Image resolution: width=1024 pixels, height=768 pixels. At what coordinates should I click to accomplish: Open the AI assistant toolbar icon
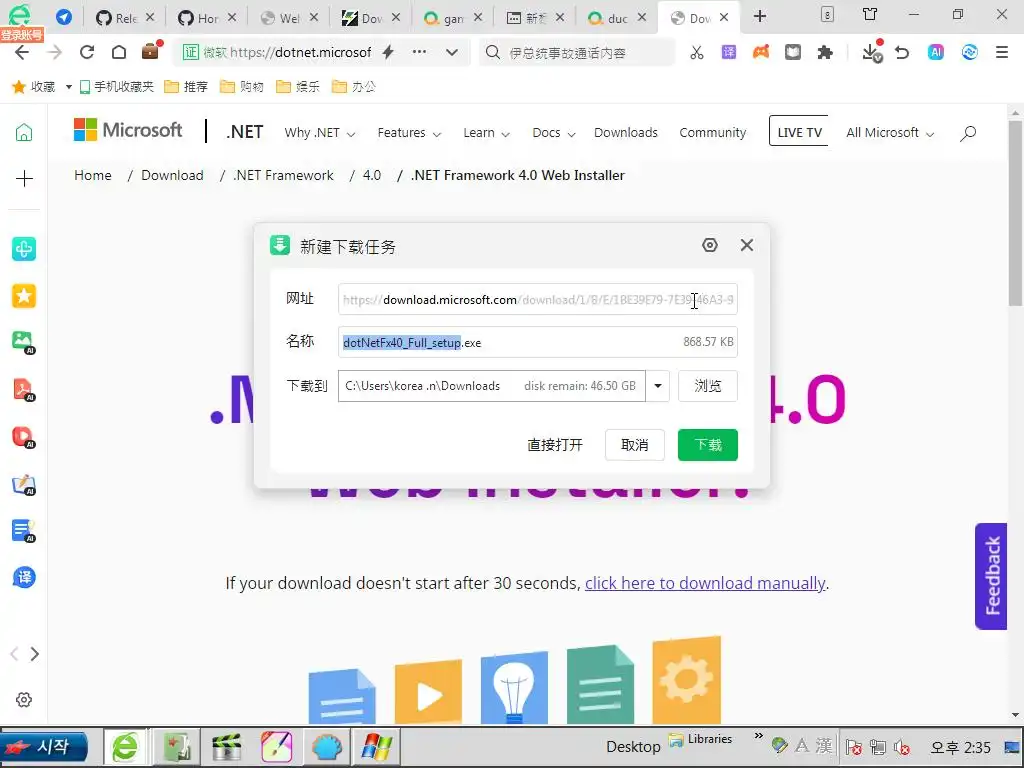click(936, 52)
